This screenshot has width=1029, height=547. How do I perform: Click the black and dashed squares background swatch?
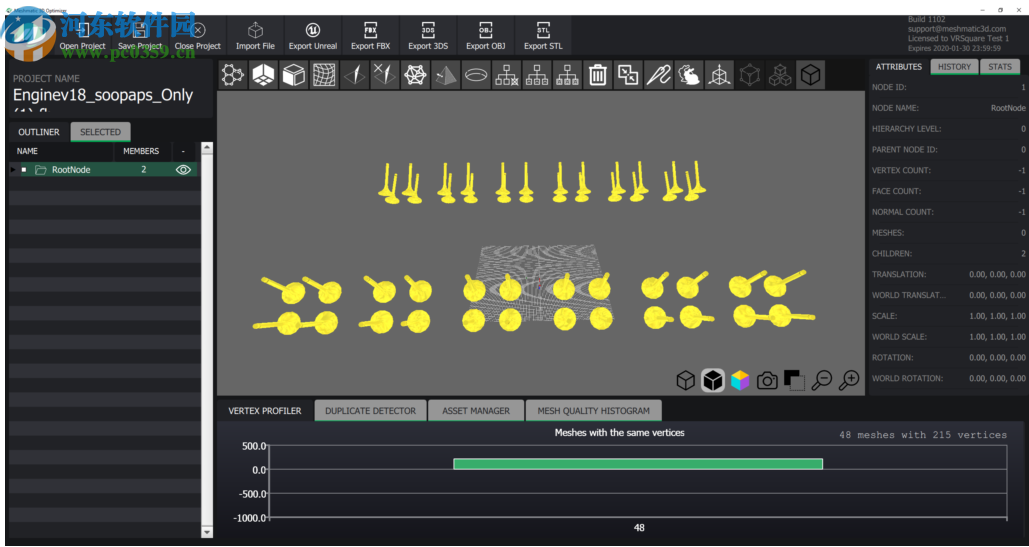pos(794,380)
